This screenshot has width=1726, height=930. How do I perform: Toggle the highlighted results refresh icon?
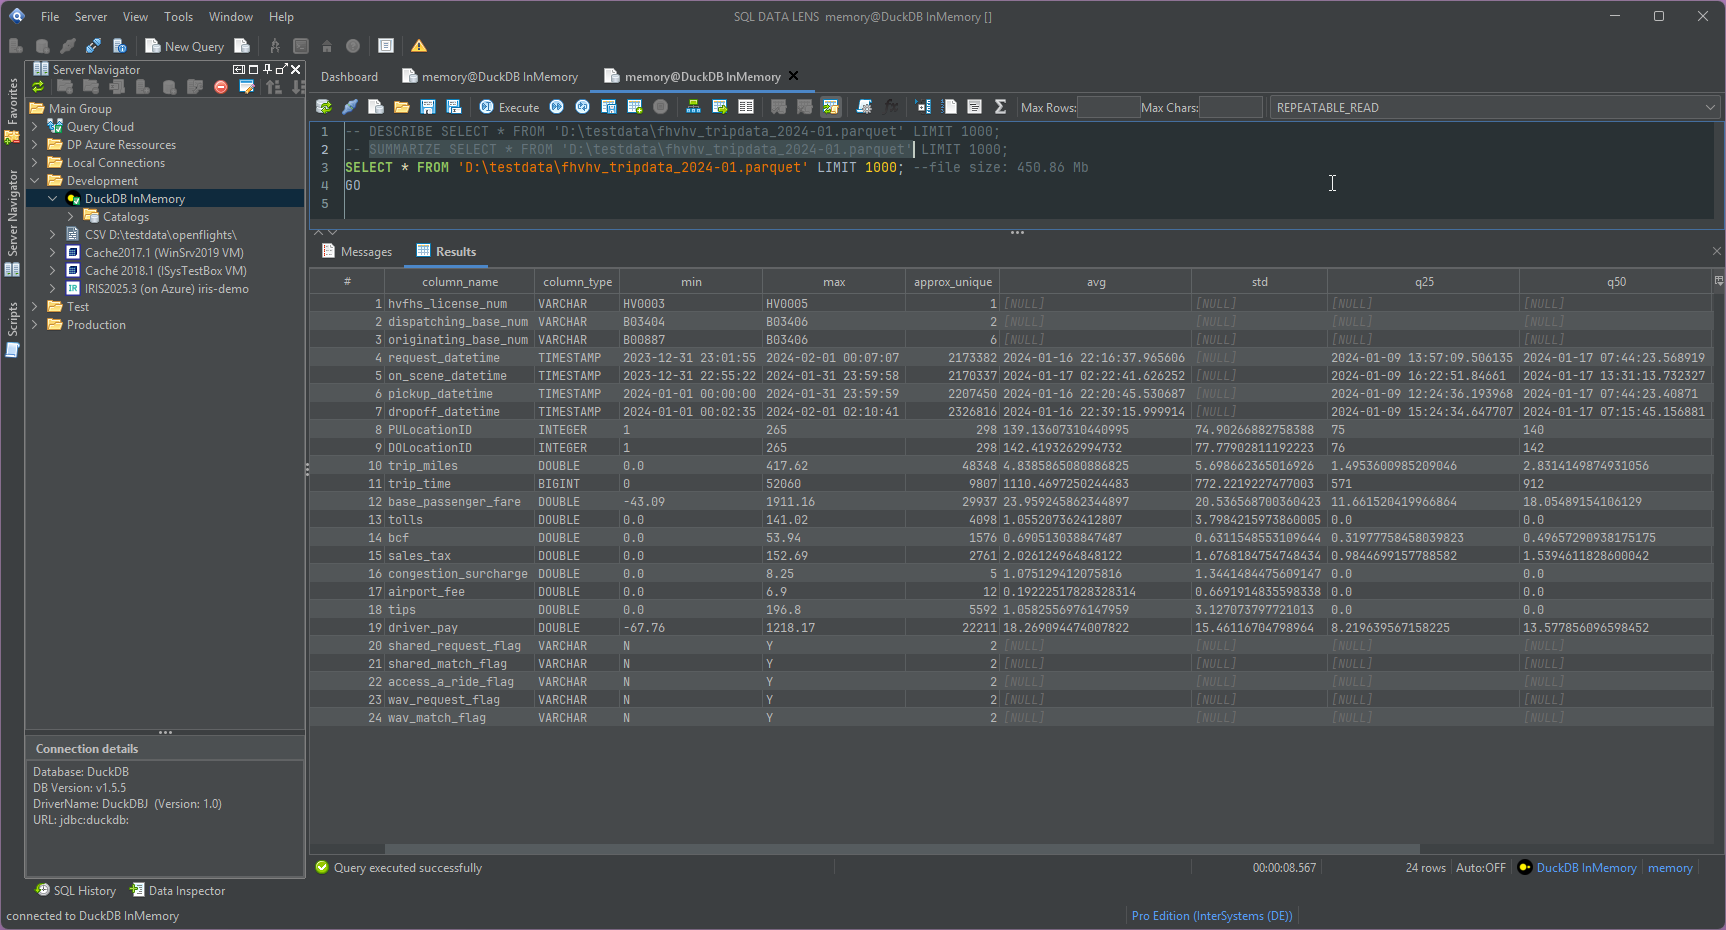point(831,107)
